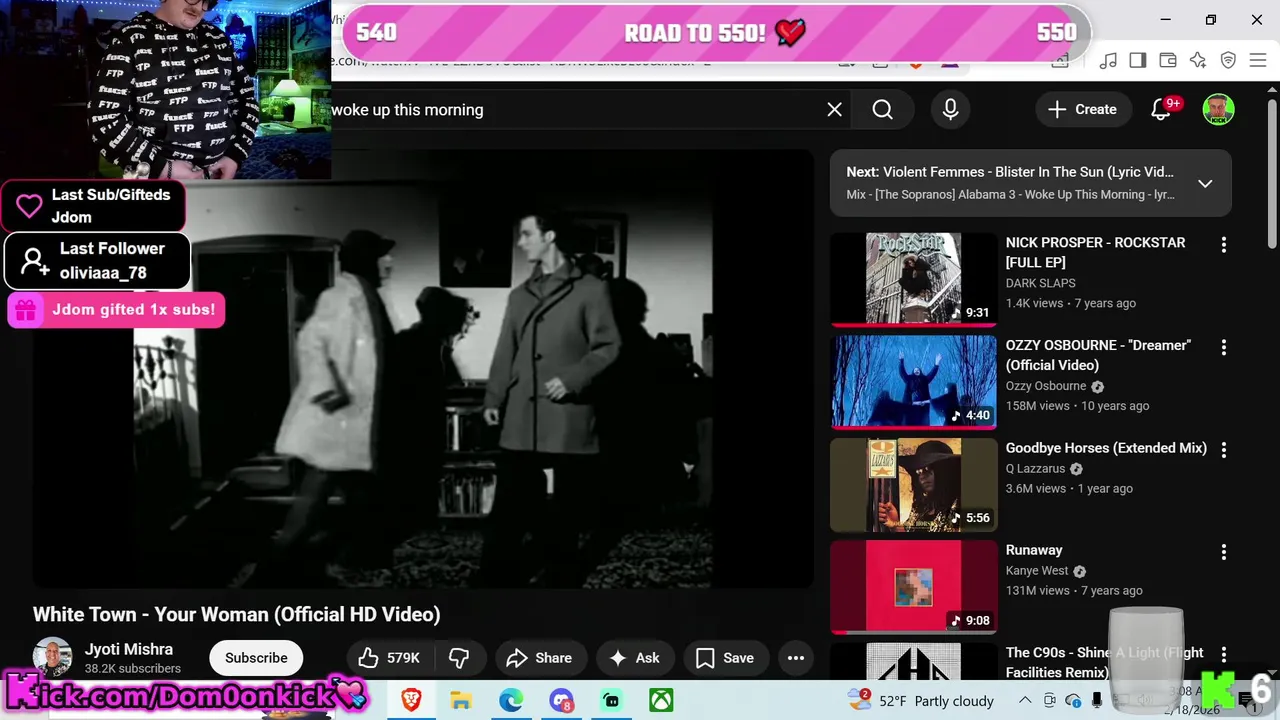1280x720 pixels.
Task: Open File Explorer from the taskbar
Action: (x=461, y=700)
